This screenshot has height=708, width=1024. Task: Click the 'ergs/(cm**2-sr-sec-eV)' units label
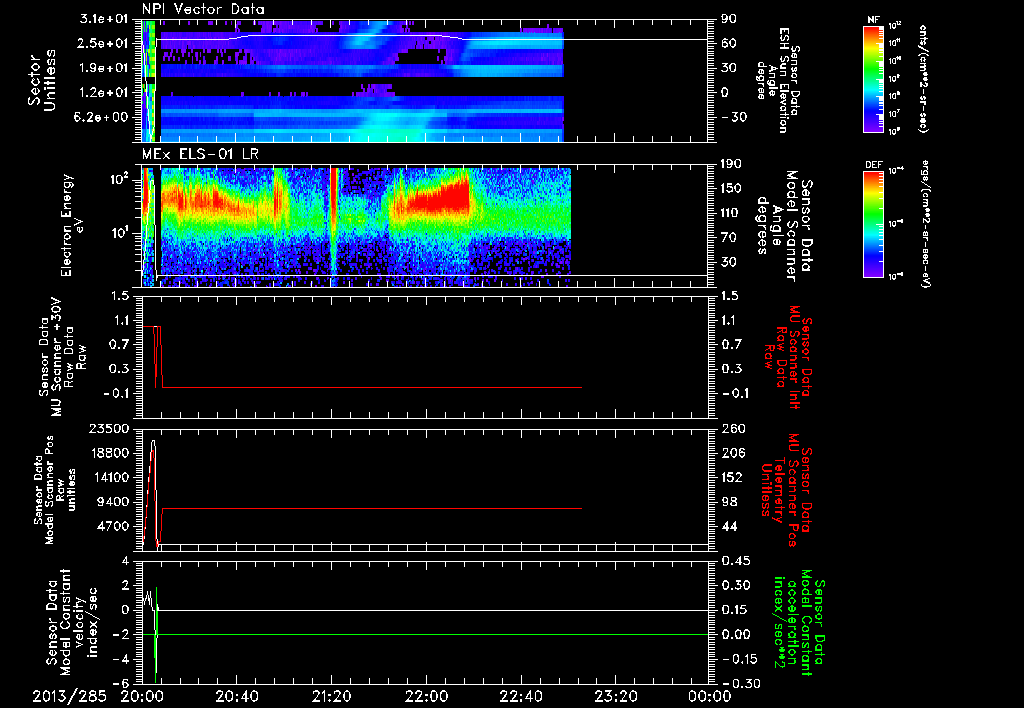[x=926, y=224]
